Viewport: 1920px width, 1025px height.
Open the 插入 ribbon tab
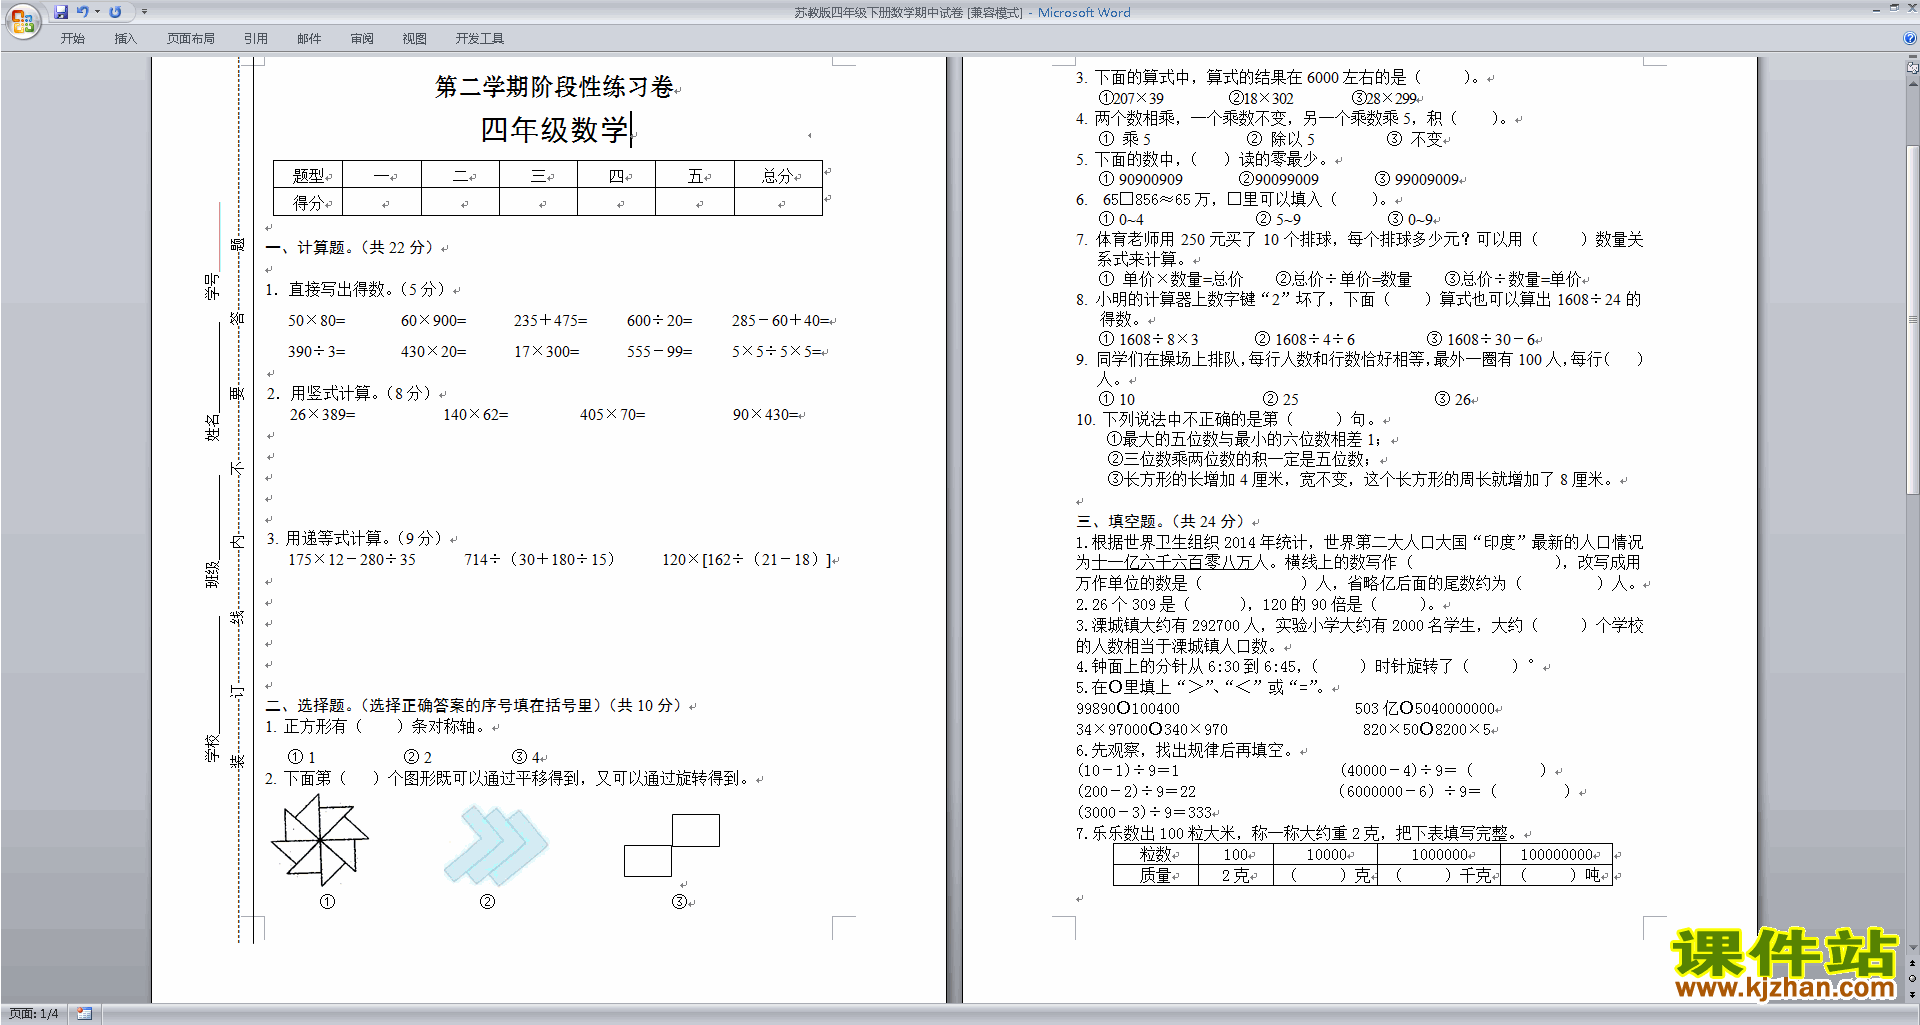click(125, 39)
